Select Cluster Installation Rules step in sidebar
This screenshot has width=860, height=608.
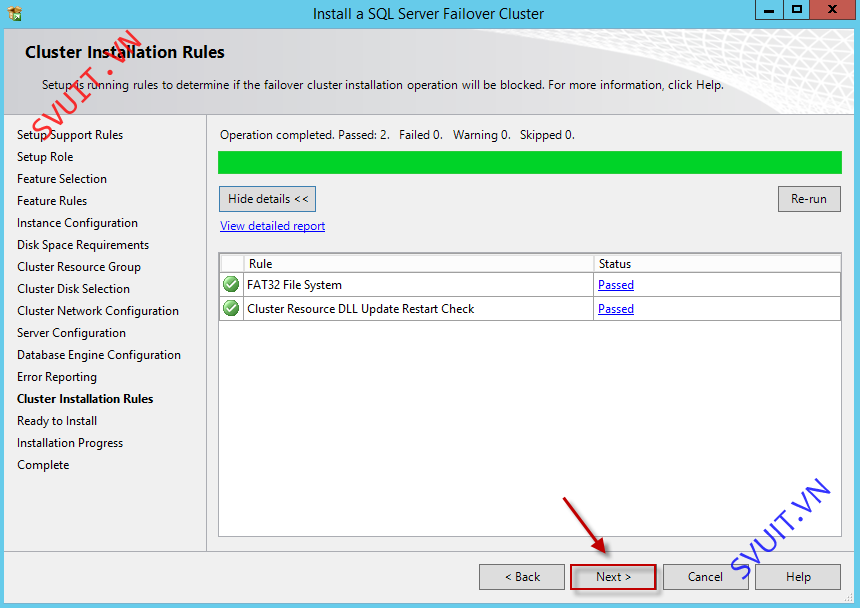85,399
